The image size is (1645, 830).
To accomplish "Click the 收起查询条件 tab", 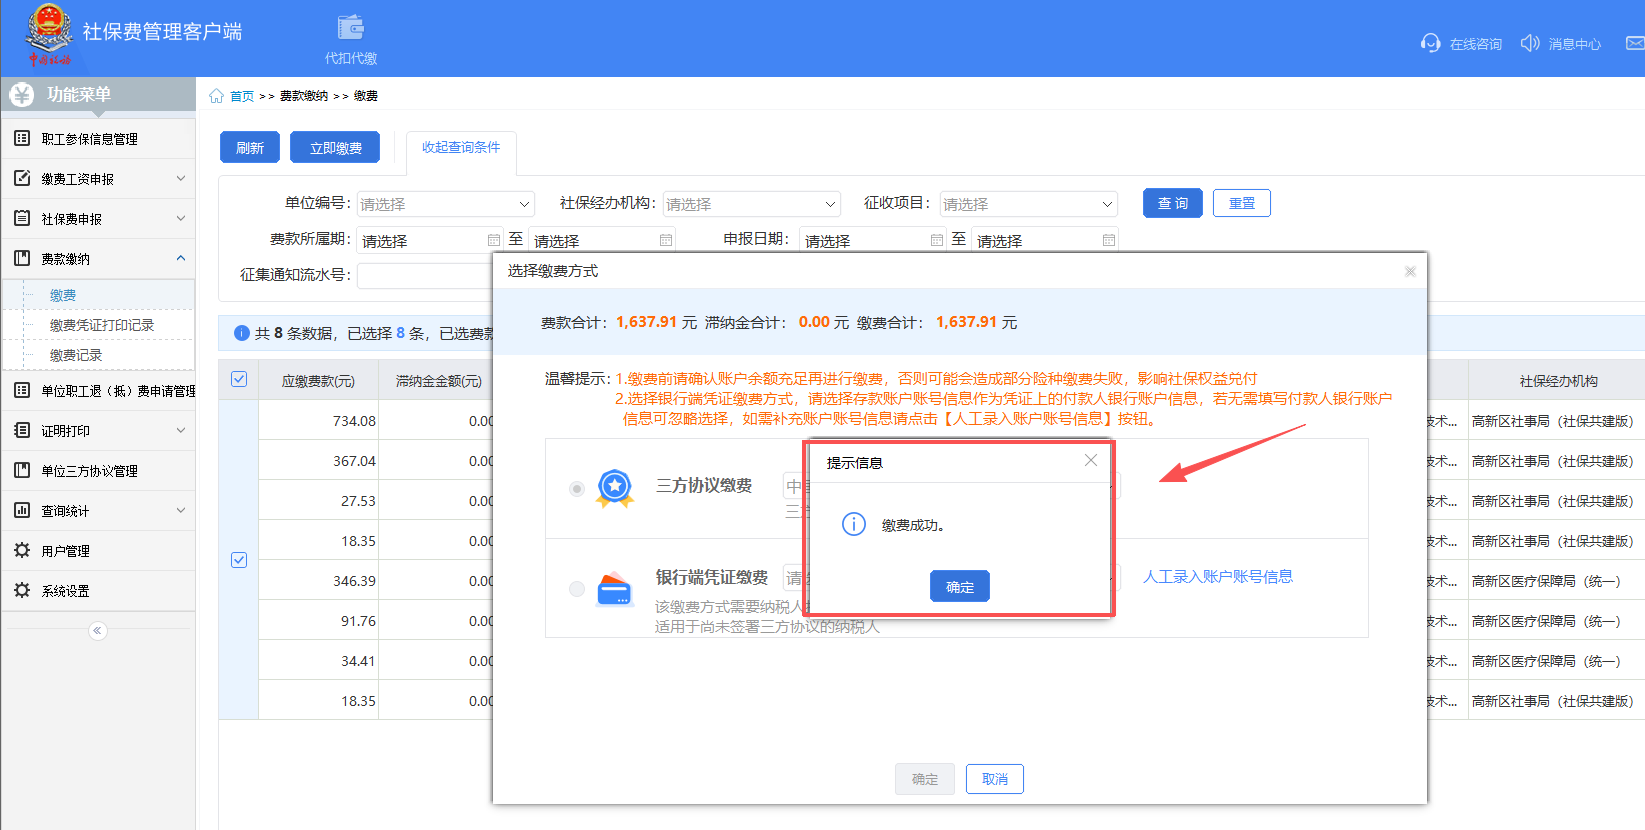I will pyautogui.click(x=461, y=147).
